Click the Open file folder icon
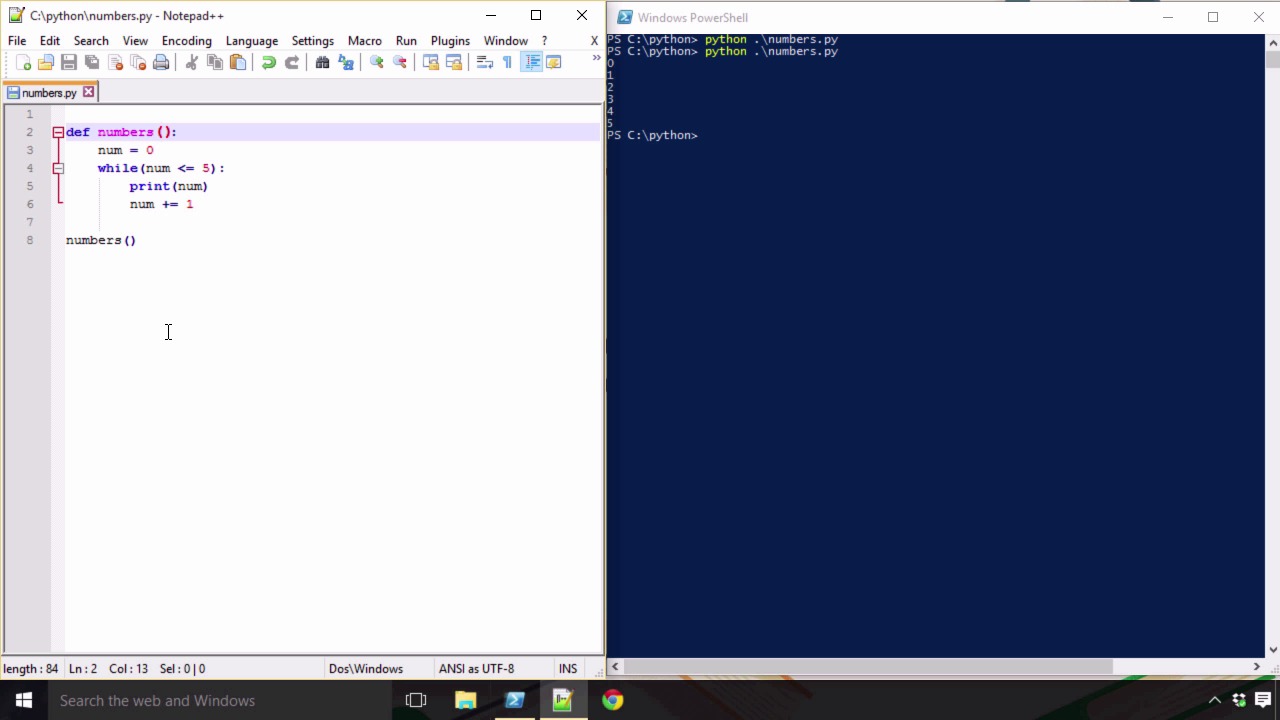Screen dimensions: 1280x720 click(x=46, y=62)
